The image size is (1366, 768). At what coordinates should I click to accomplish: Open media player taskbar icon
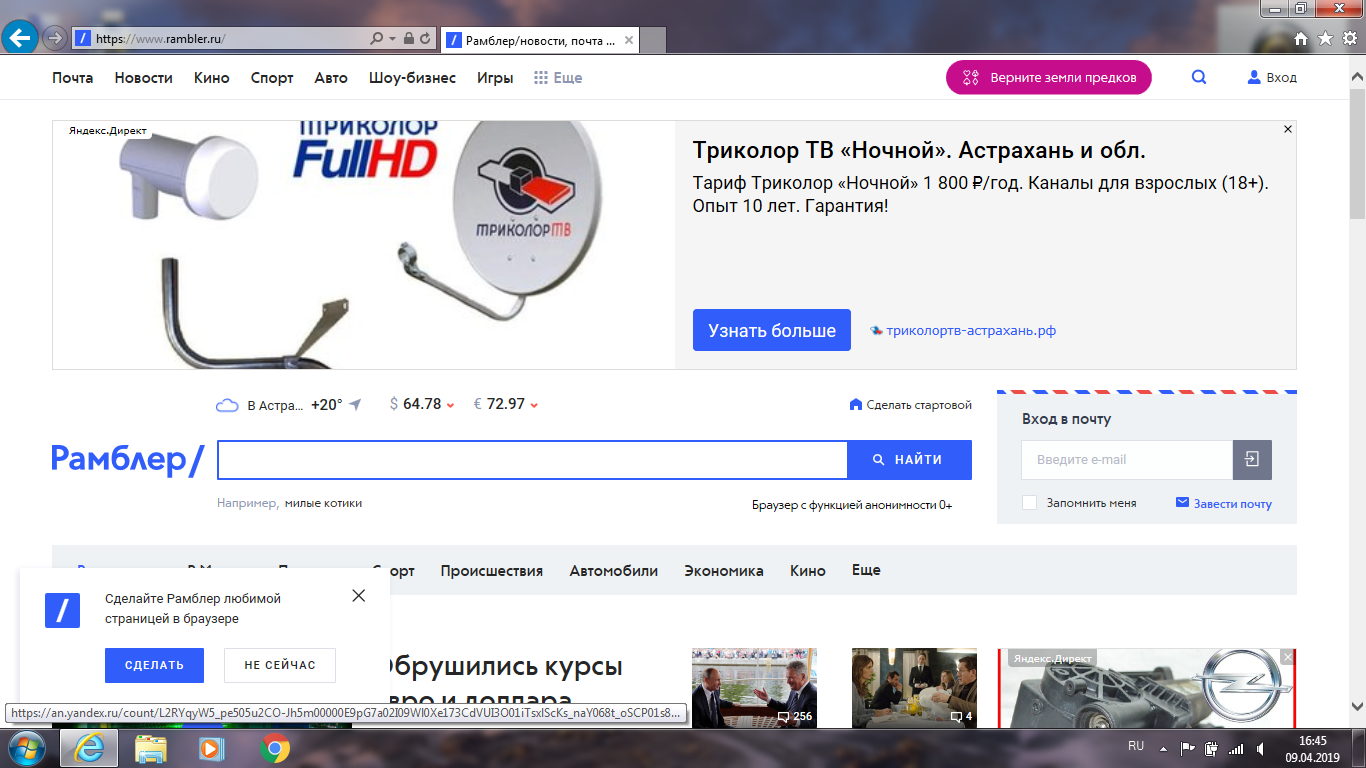211,748
